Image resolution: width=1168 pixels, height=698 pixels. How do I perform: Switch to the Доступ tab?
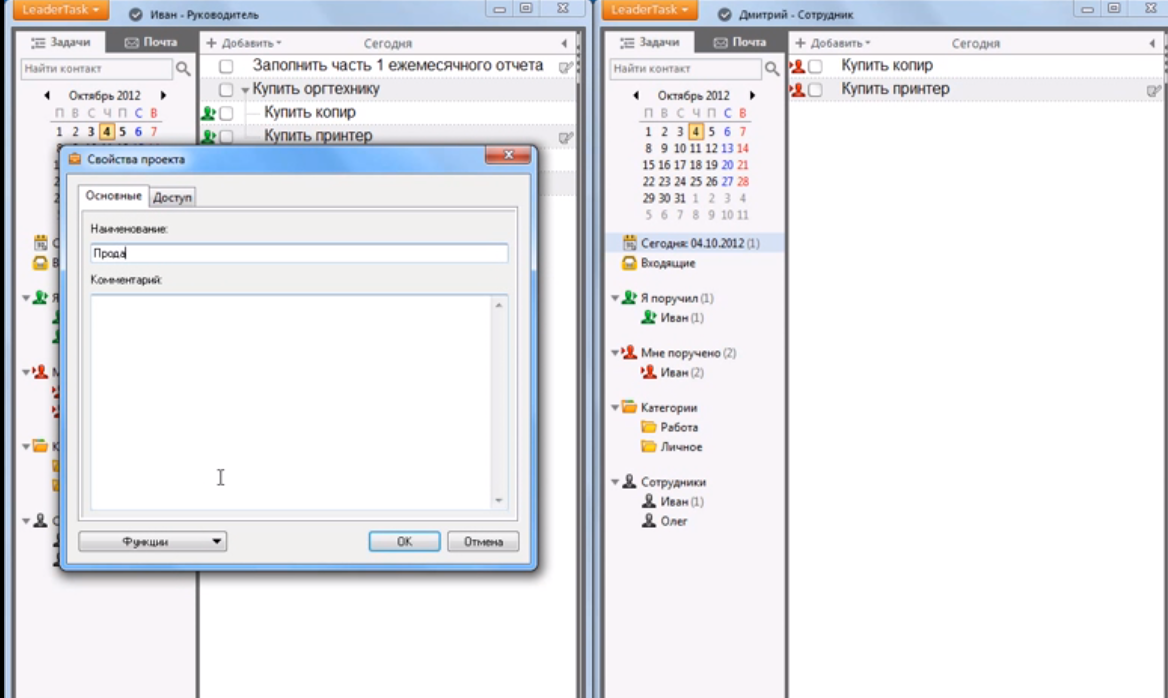172,198
